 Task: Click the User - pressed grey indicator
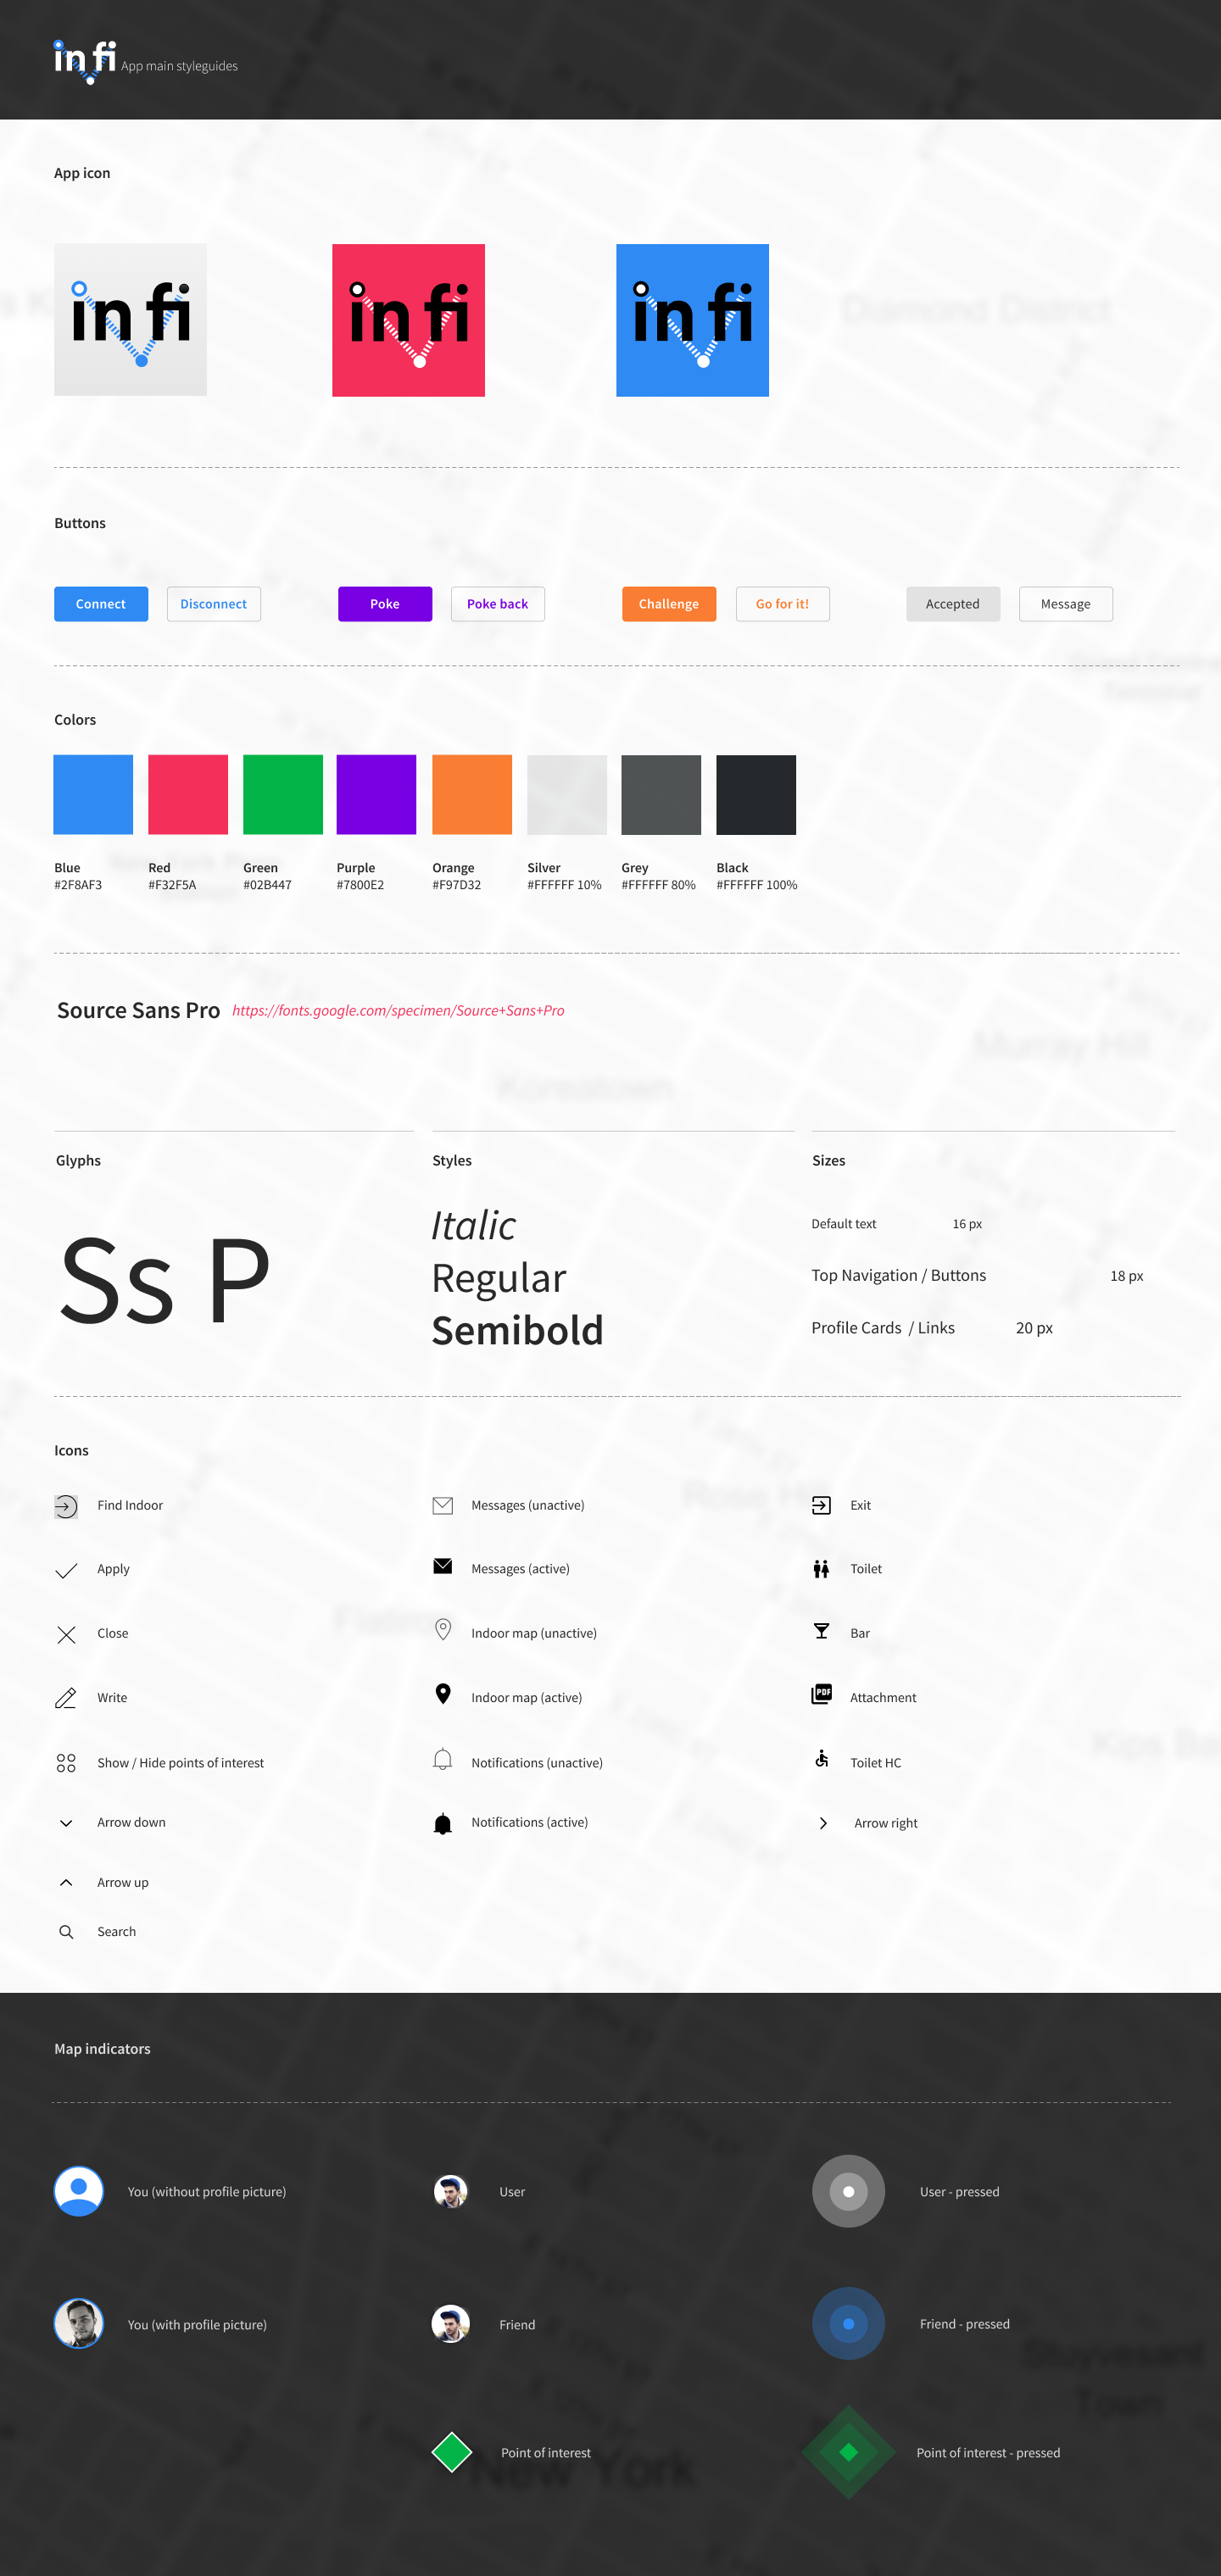(848, 2191)
